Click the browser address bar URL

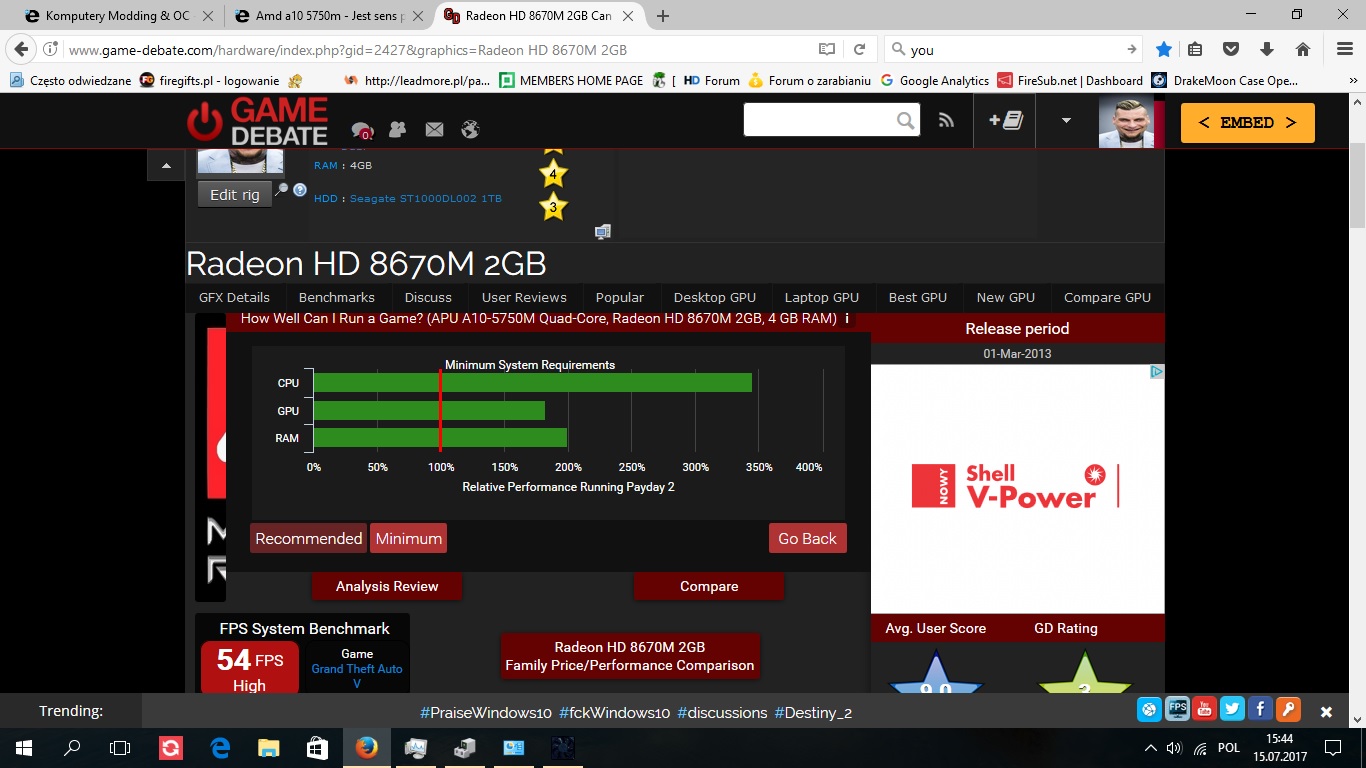(x=348, y=50)
